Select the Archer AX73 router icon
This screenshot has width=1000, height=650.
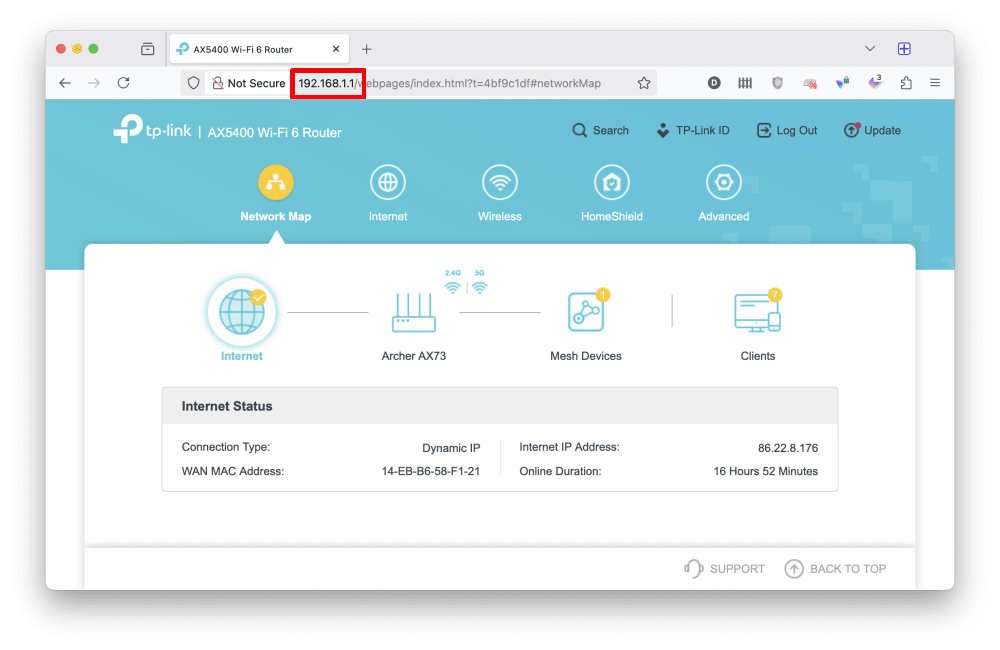pyautogui.click(x=413, y=313)
